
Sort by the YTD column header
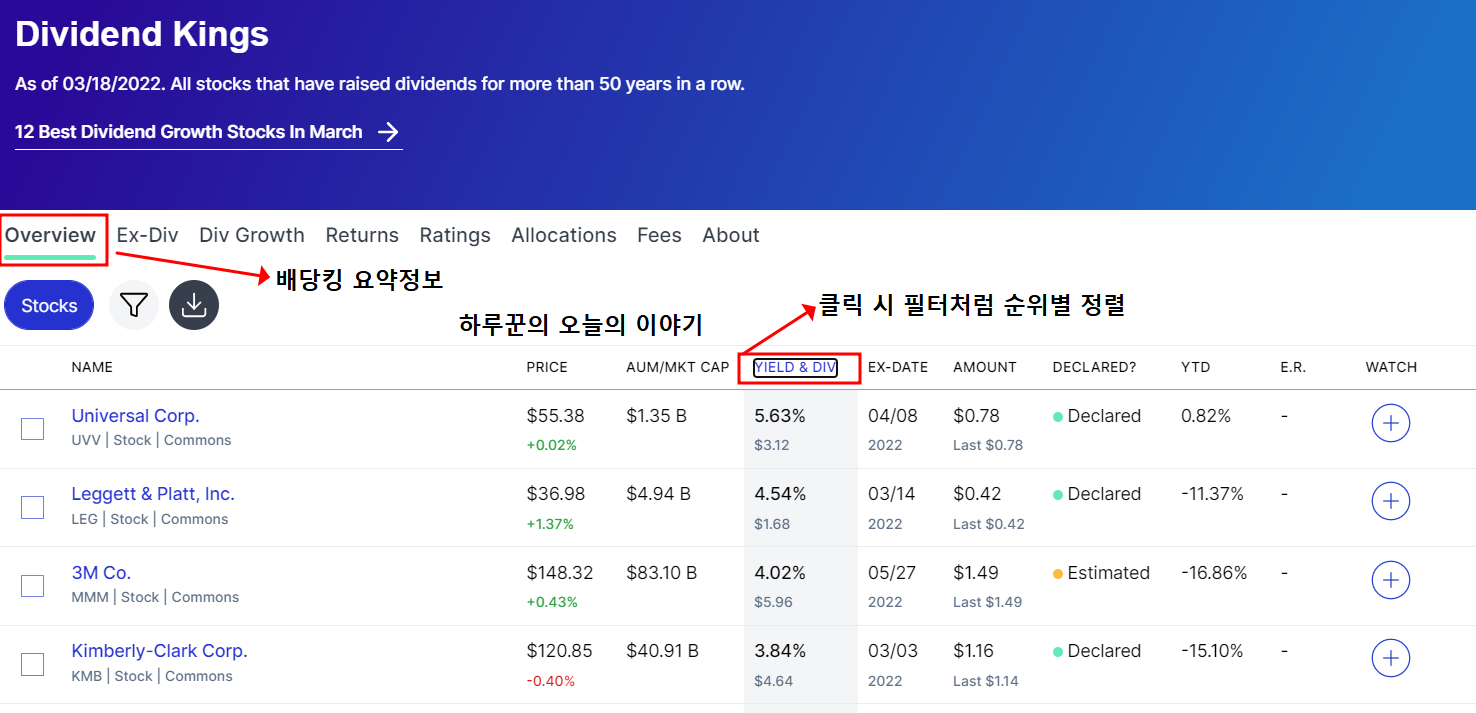tap(1195, 367)
